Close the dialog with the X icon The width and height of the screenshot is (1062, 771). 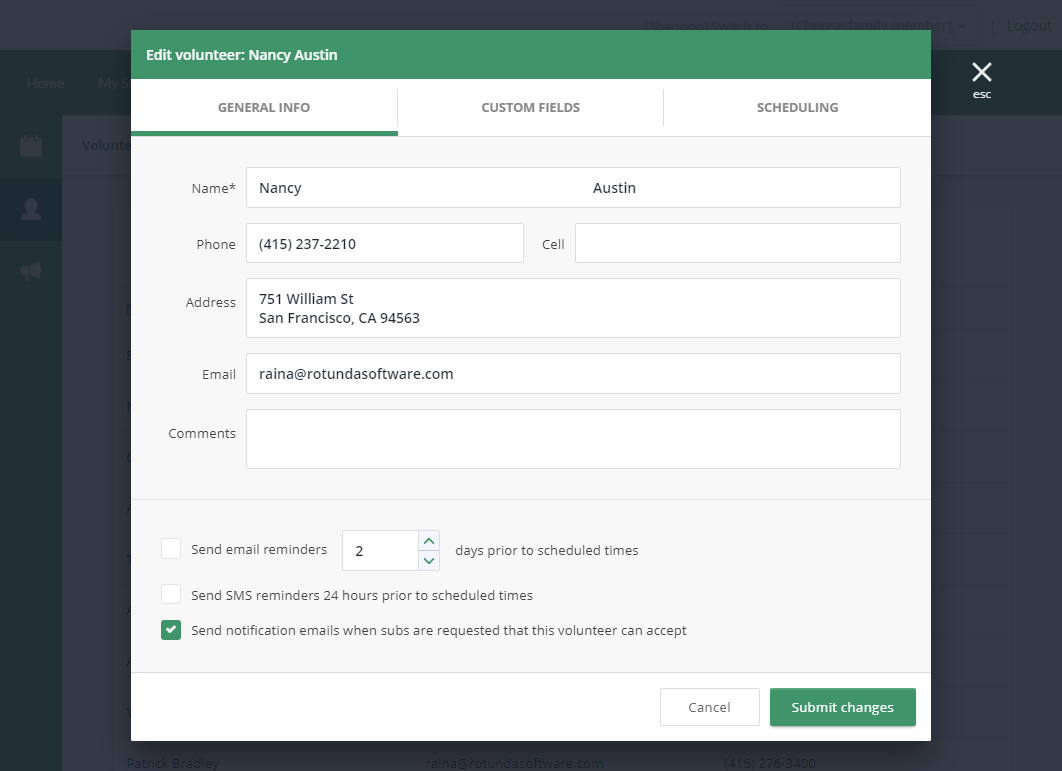point(981,73)
